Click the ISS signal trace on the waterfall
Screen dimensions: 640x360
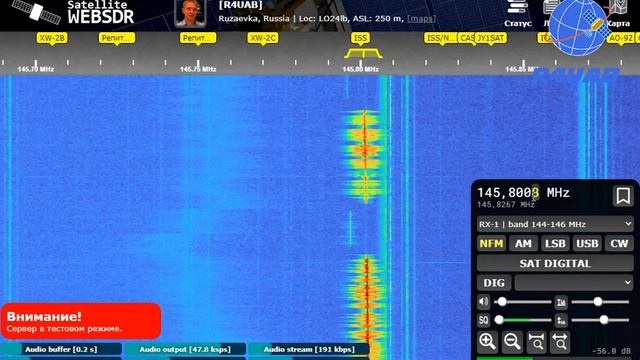click(365, 155)
